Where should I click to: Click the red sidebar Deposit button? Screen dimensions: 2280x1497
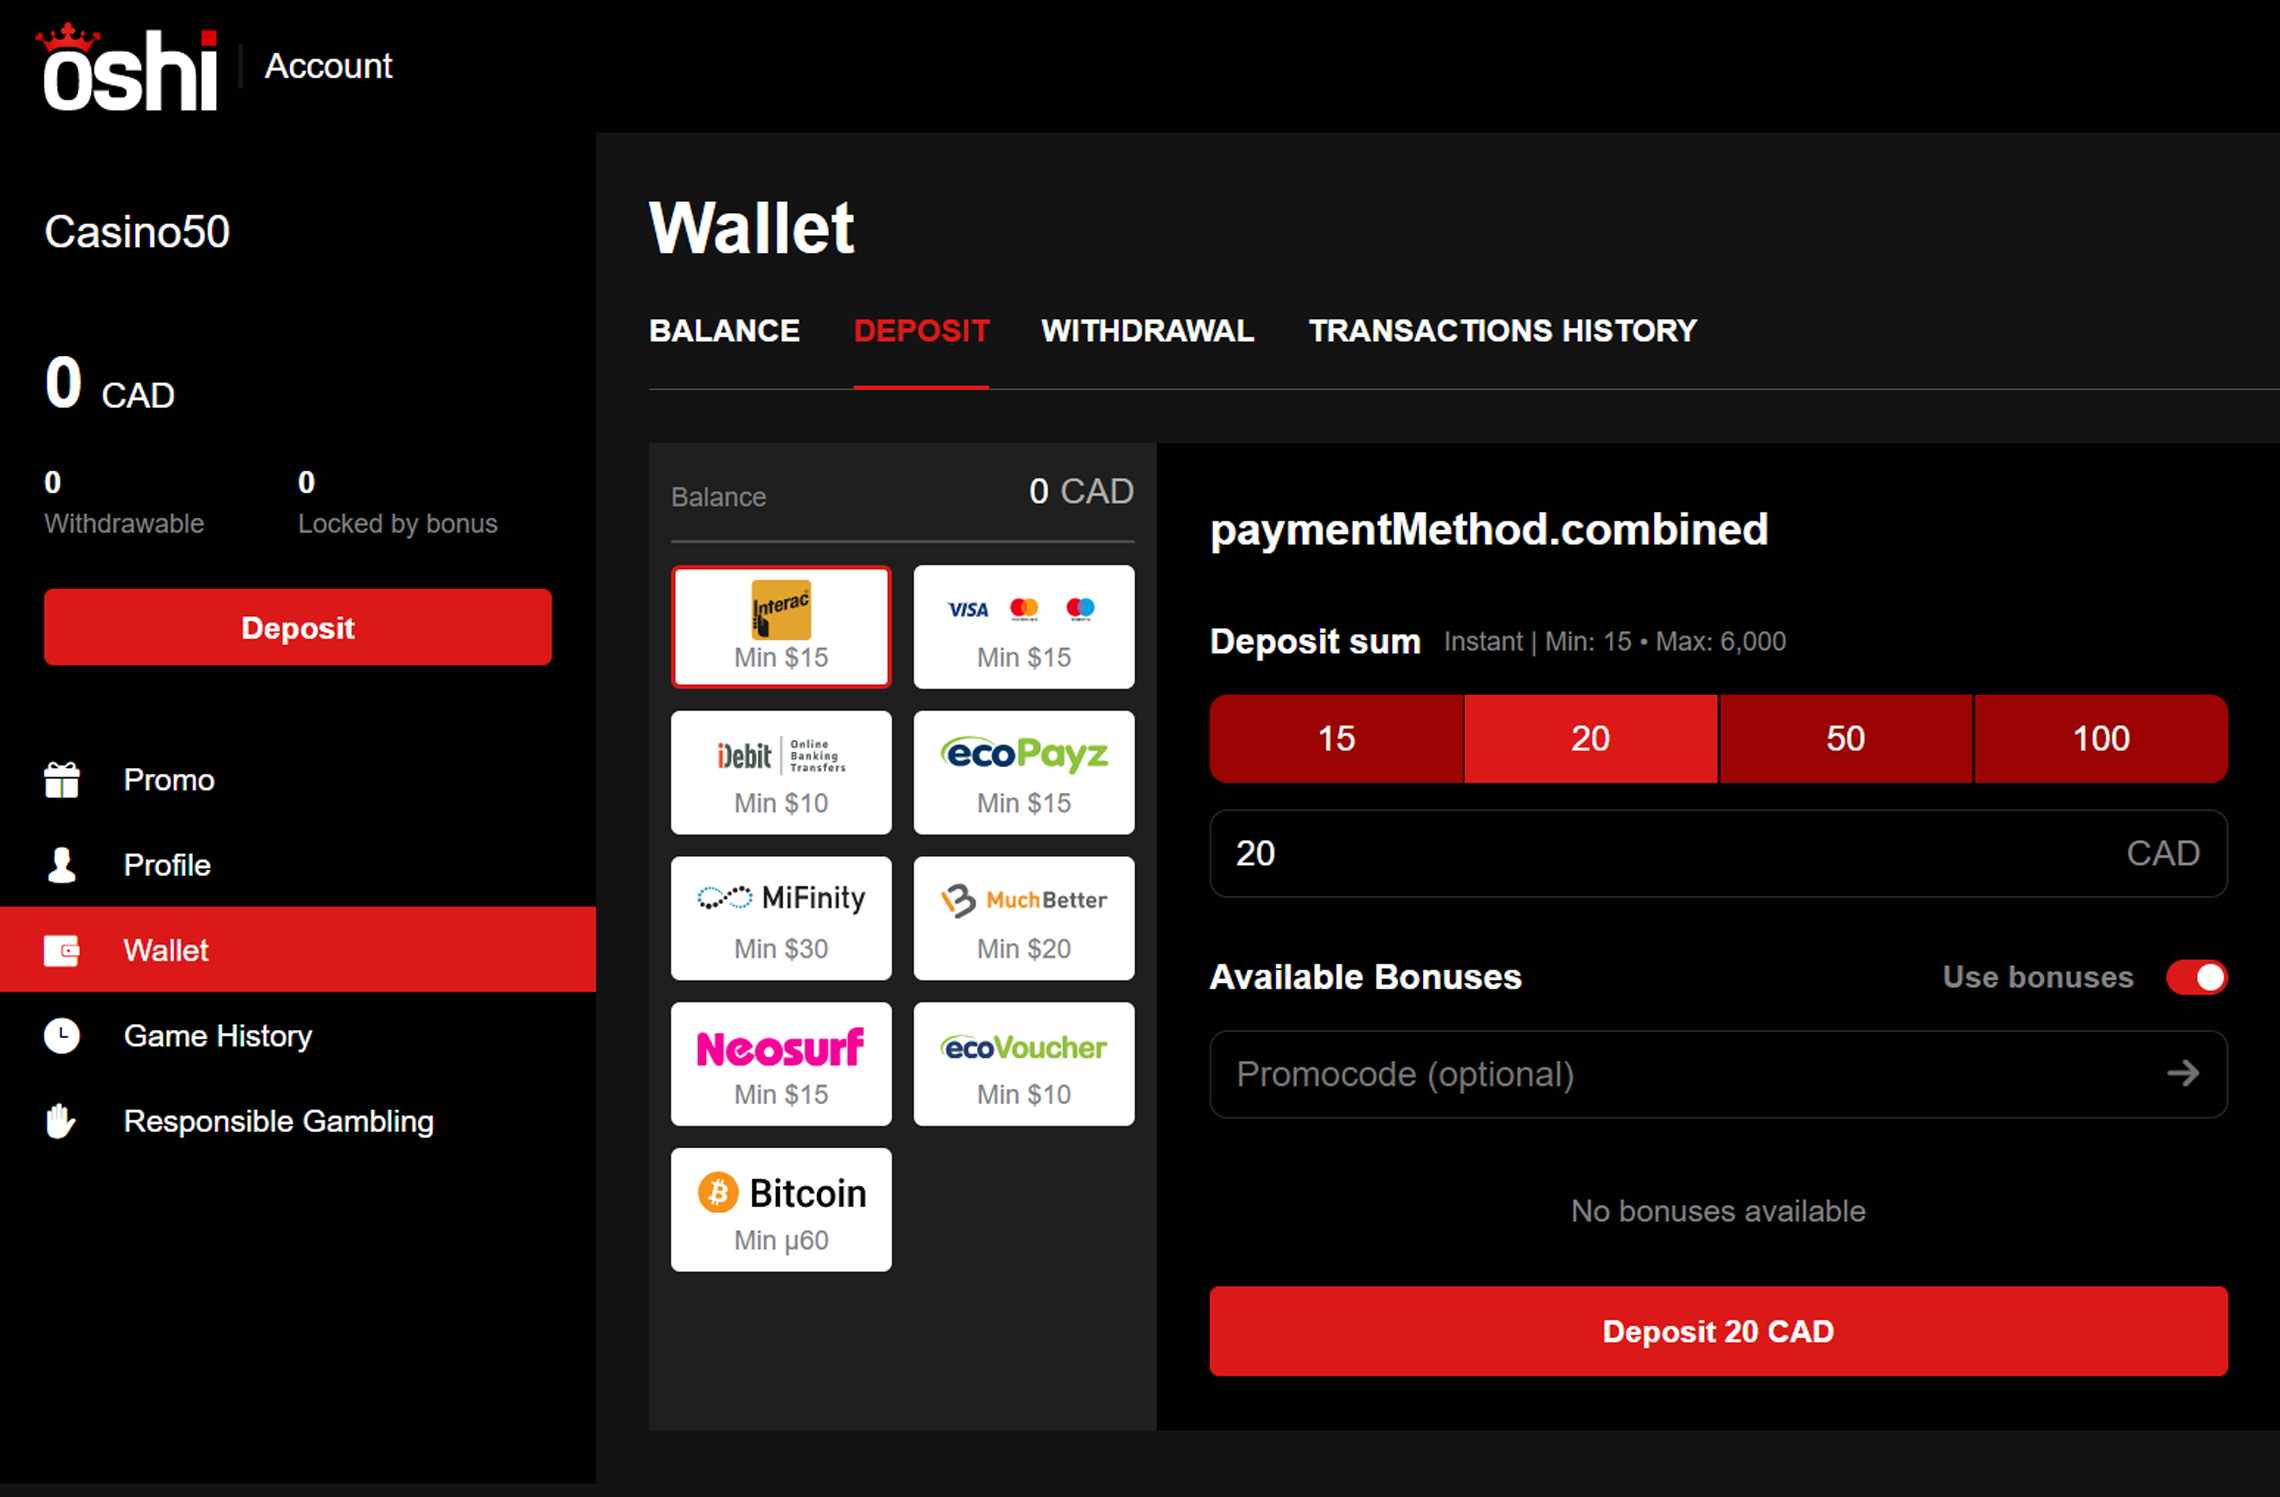pos(298,627)
